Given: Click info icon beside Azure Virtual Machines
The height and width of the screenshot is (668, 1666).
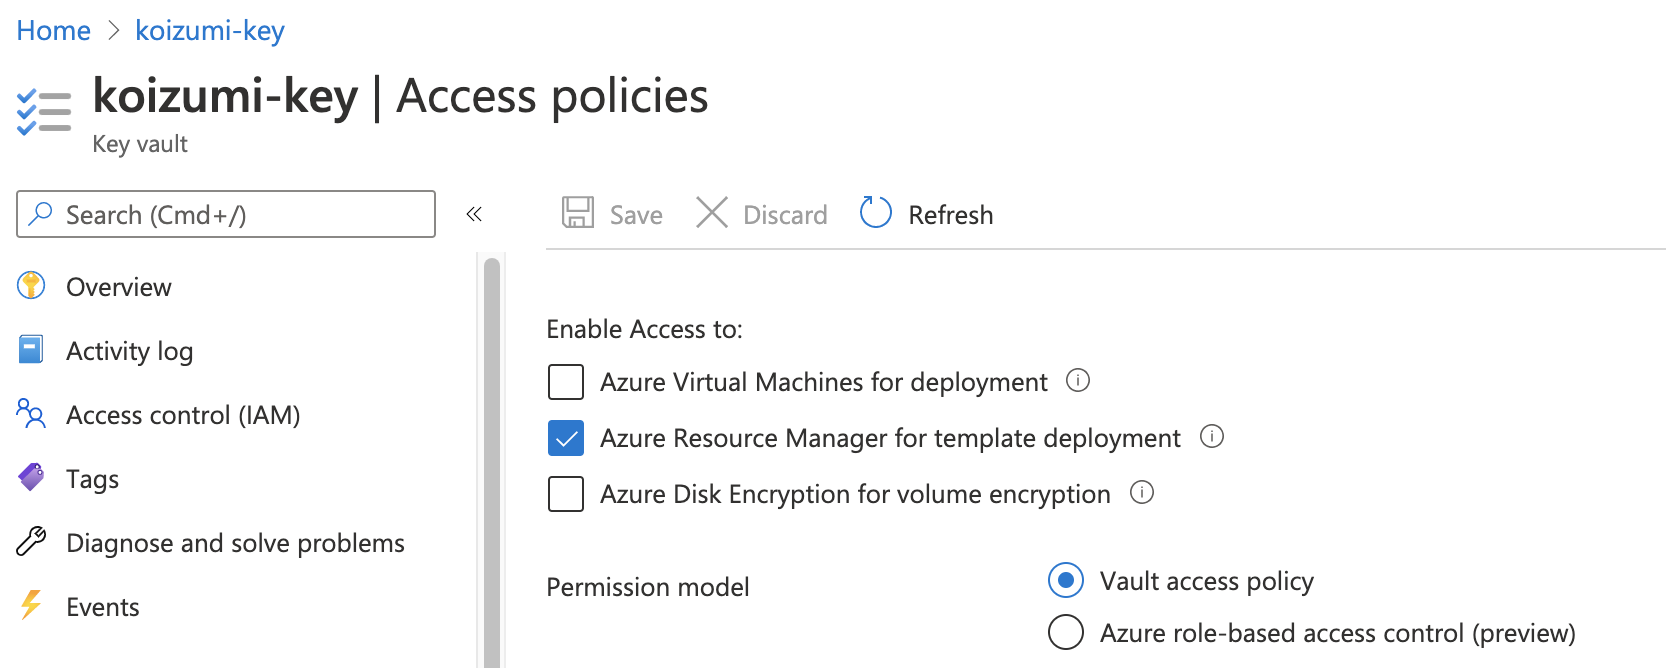Looking at the screenshot, I should 1078,381.
